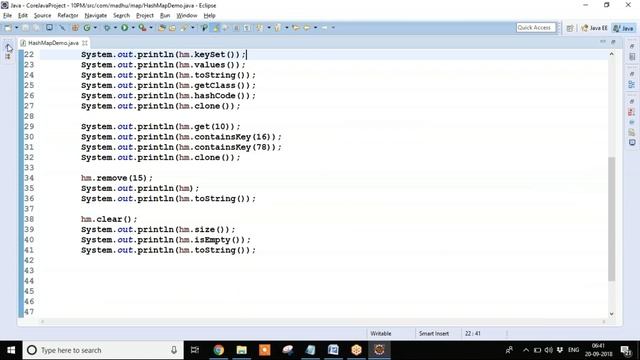This screenshot has height=360, width=640.
Task: Open the Declaration view icon
Action: [632, 132]
